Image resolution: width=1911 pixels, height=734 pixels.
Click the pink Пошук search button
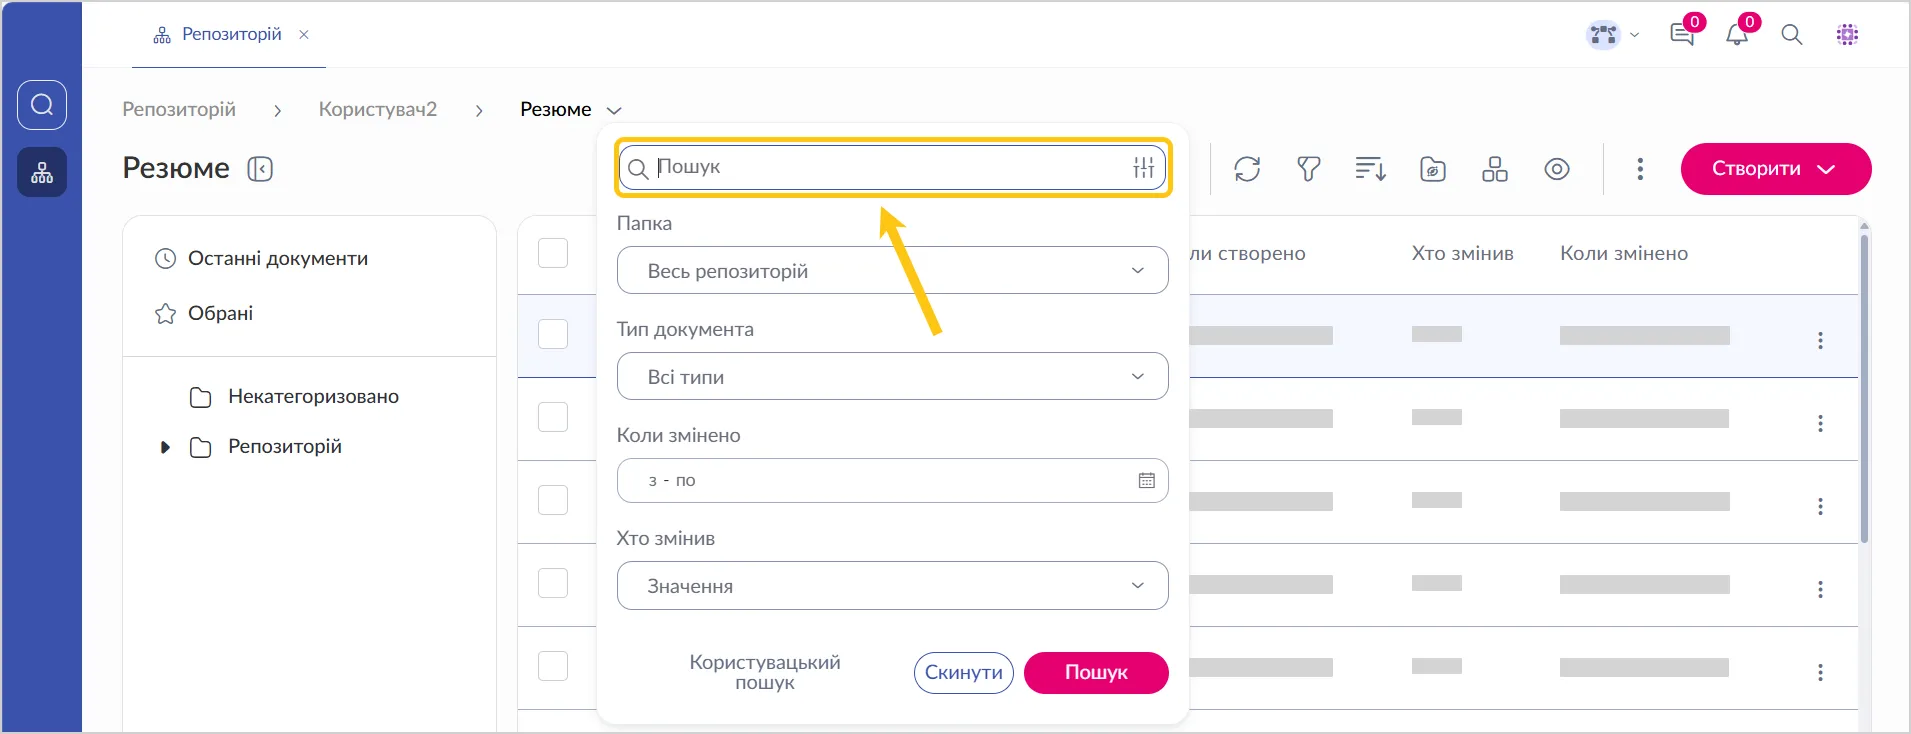1095,673
